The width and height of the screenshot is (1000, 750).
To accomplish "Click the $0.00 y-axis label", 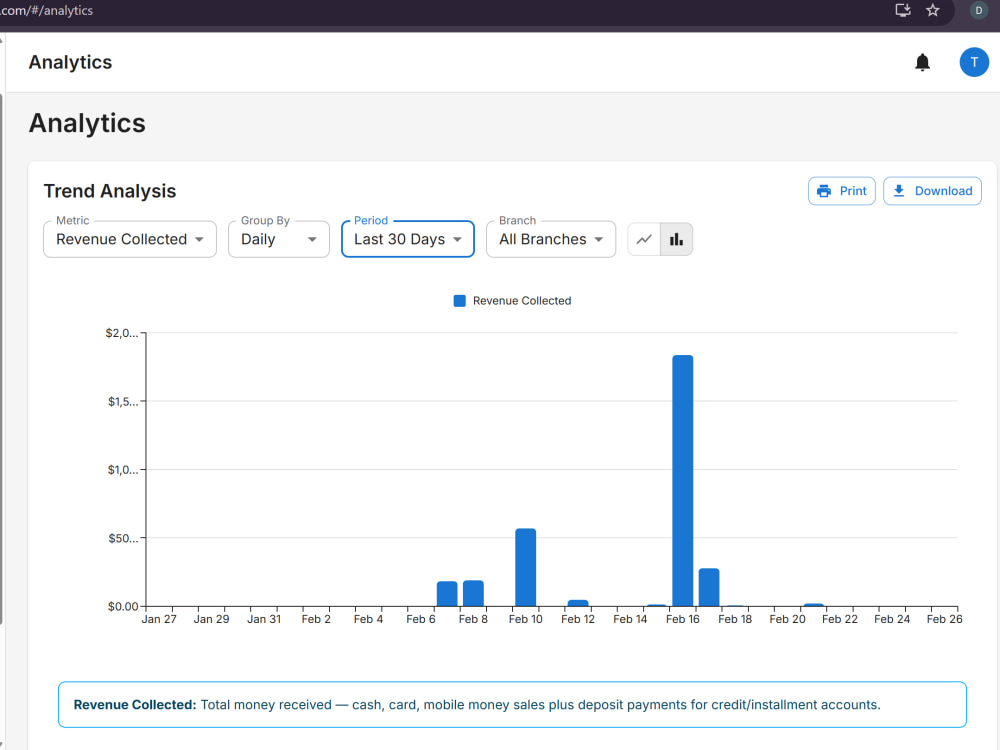I will (123, 607).
